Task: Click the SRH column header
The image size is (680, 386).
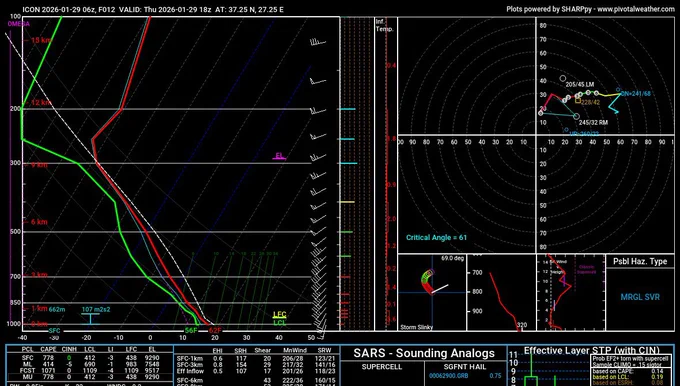Action: (241, 350)
